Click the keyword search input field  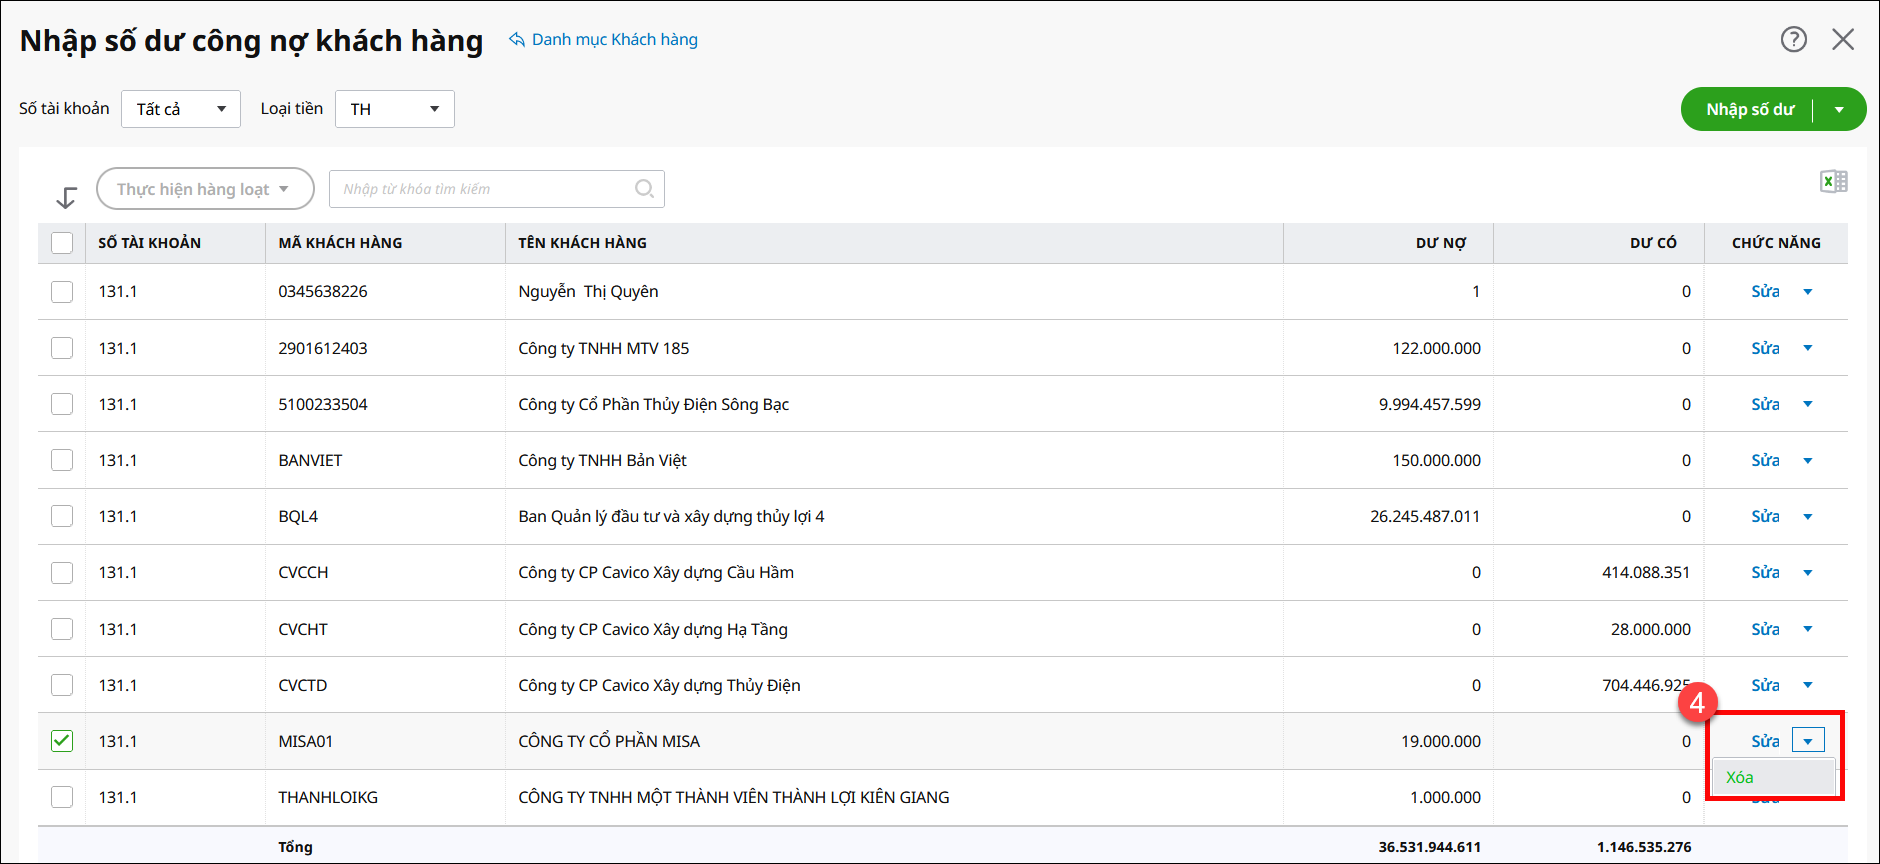coord(485,189)
